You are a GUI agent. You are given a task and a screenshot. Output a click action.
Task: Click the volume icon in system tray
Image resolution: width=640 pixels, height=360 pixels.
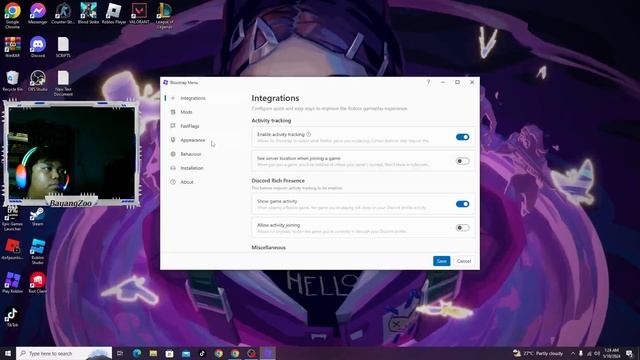(x=597, y=353)
